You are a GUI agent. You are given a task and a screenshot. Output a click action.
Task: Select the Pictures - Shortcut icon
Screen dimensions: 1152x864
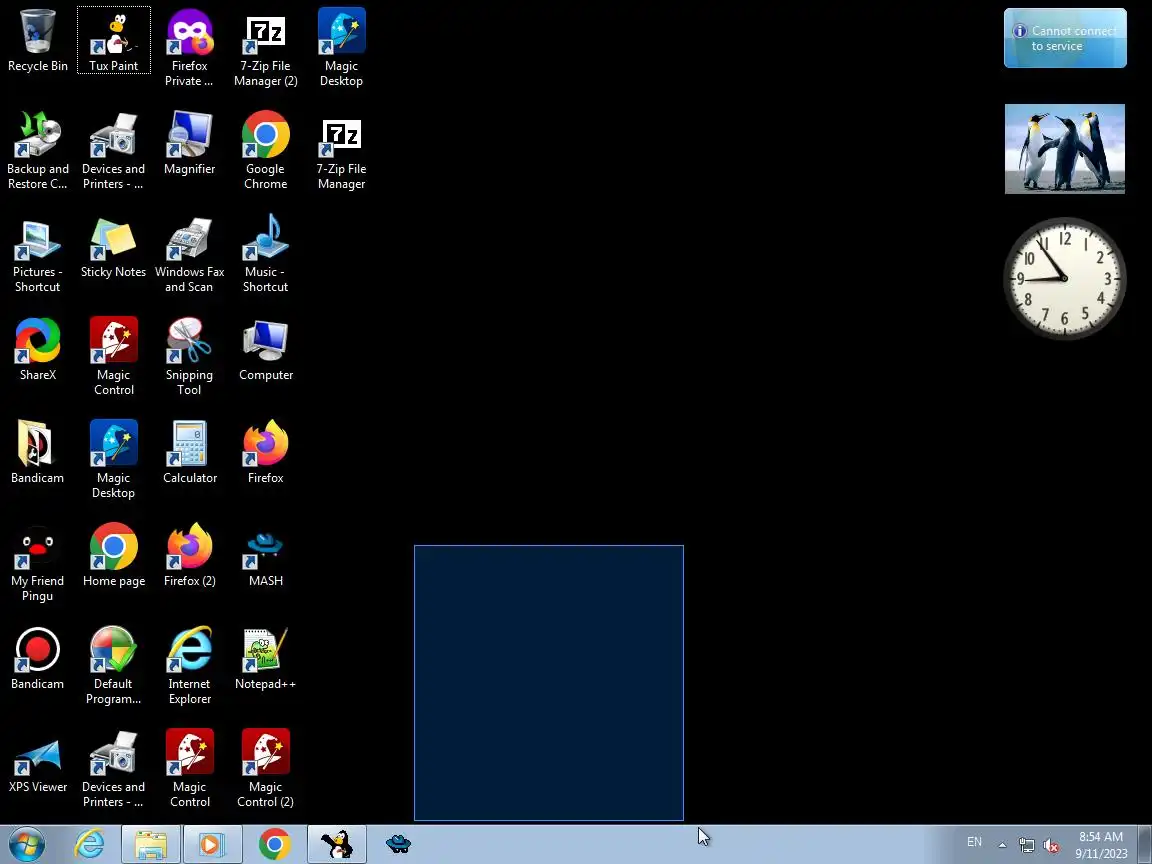click(x=37, y=254)
